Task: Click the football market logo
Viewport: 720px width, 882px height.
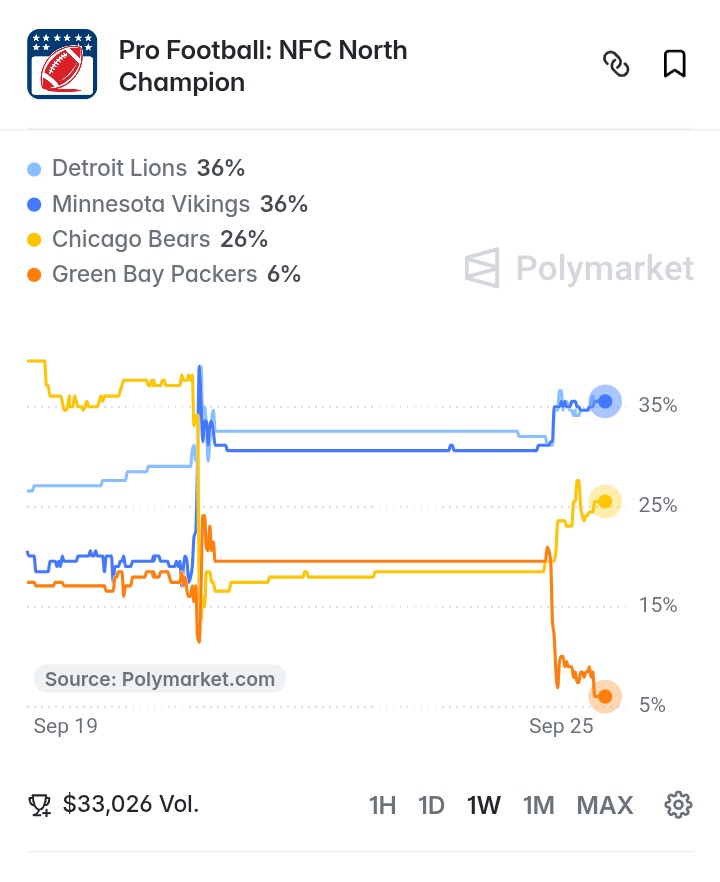Action: (62, 64)
